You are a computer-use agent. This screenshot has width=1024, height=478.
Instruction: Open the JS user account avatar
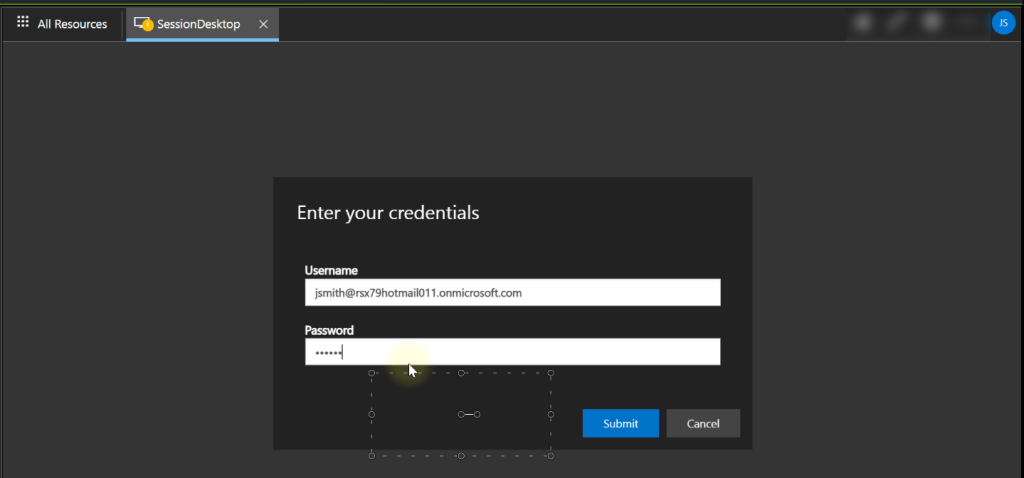tap(1003, 23)
